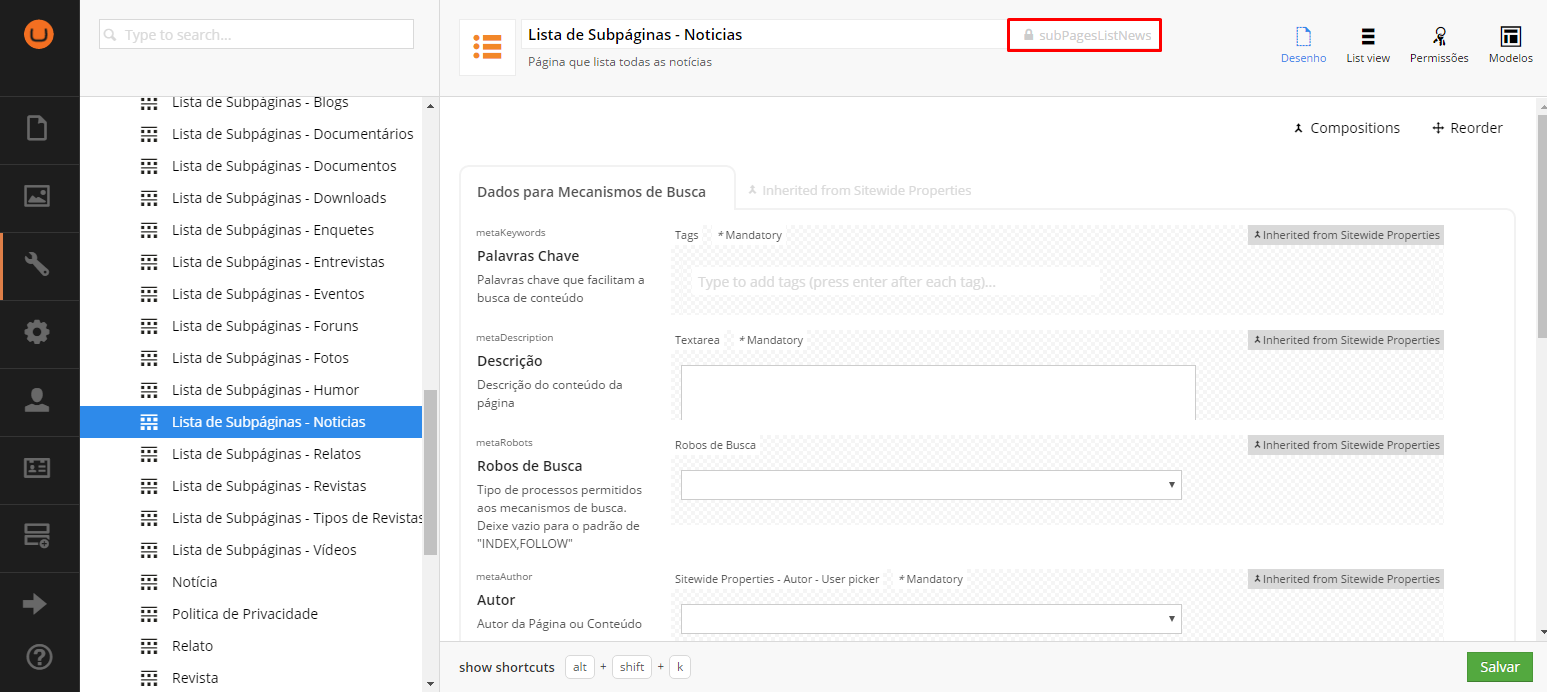Click the search box in tree
The image size is (1547, 692).
point(256,34)
